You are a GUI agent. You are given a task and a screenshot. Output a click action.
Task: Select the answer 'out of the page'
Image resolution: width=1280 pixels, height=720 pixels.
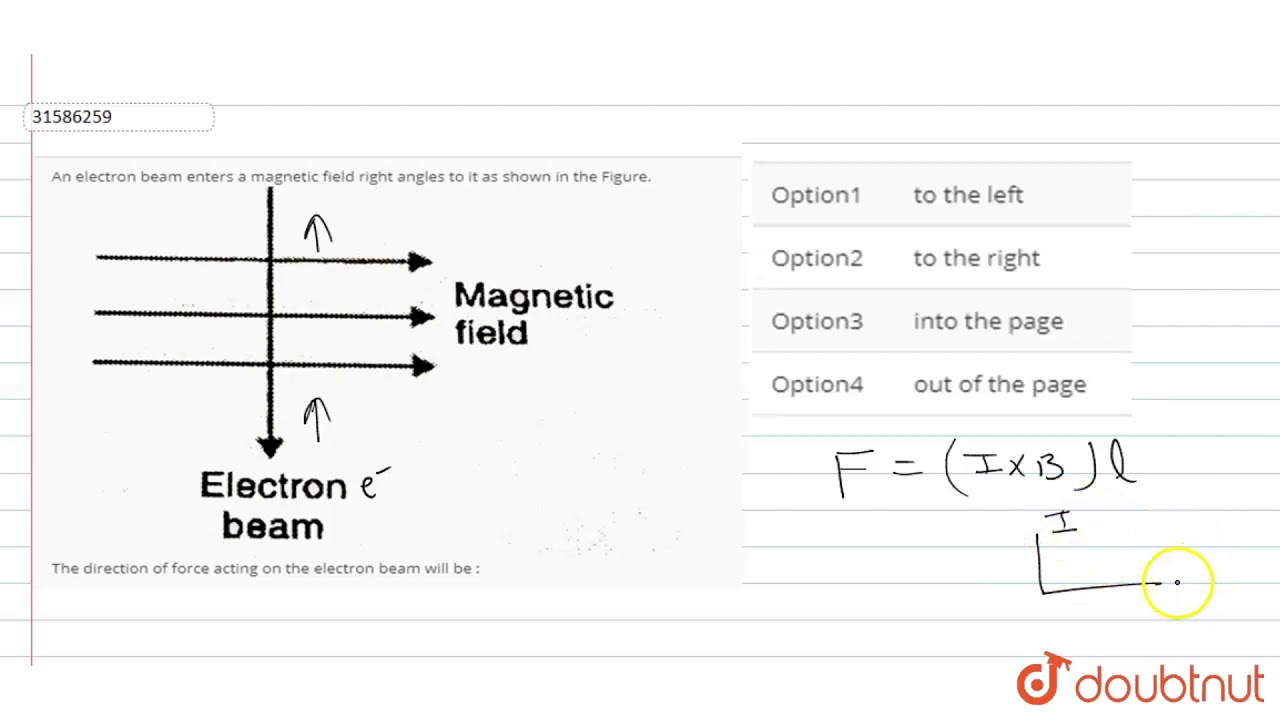(999, 384)
